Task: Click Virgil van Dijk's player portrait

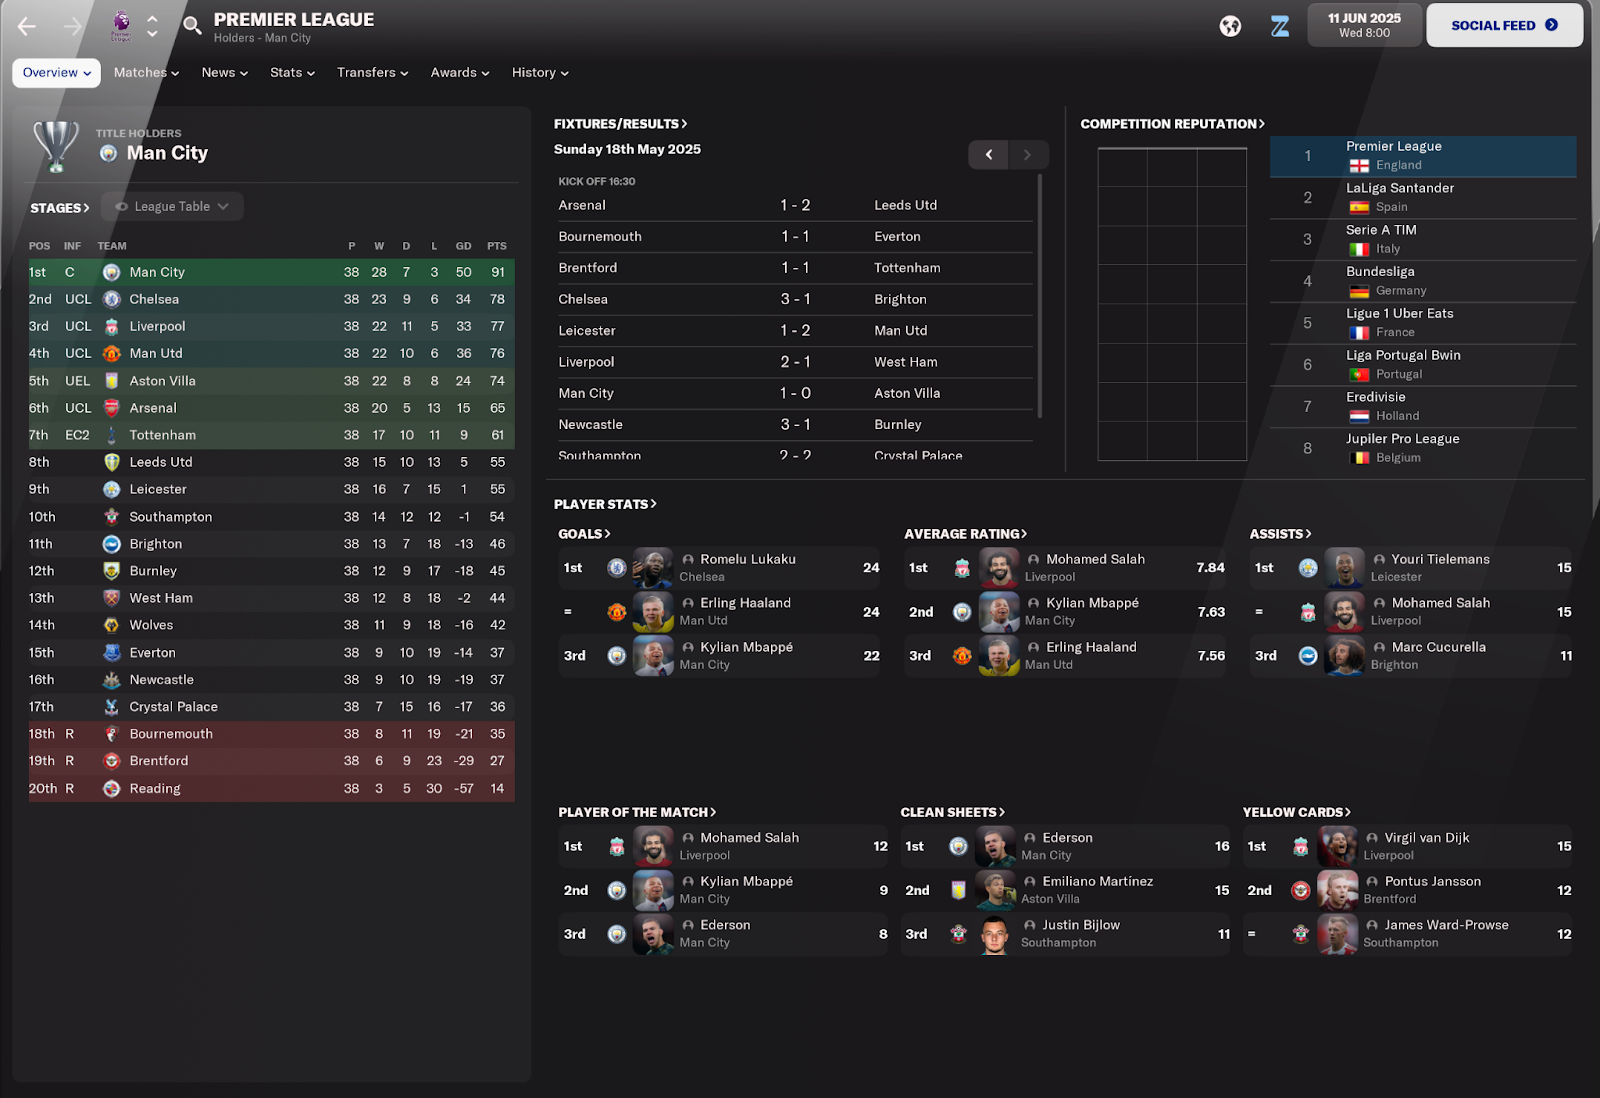Action: coord(1338,847)
